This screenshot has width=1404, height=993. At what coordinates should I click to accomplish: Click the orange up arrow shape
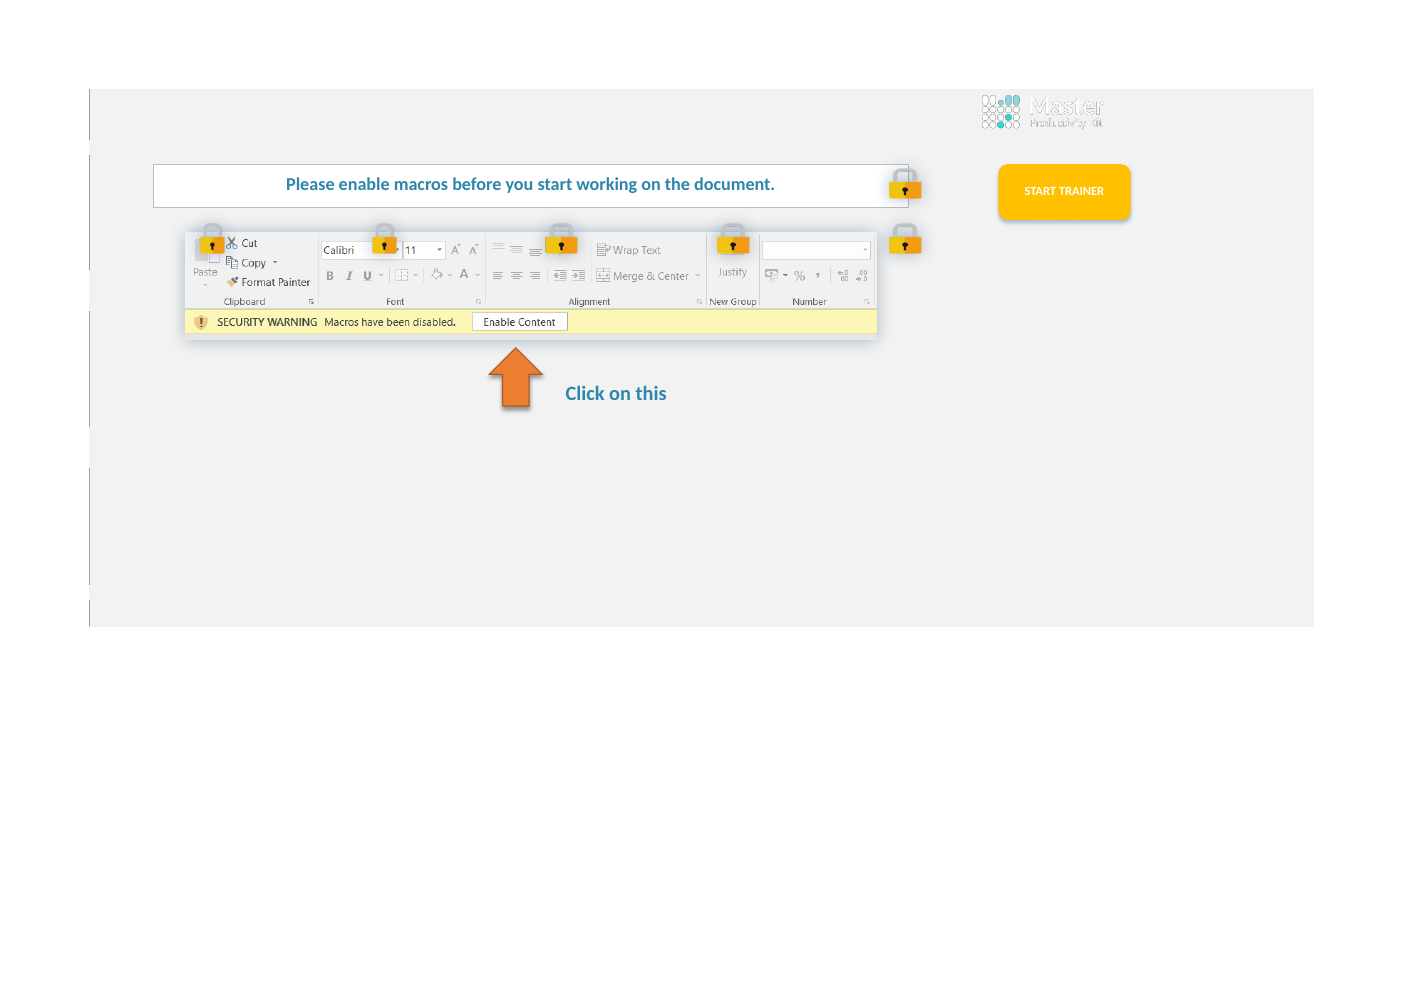point(516,378)
